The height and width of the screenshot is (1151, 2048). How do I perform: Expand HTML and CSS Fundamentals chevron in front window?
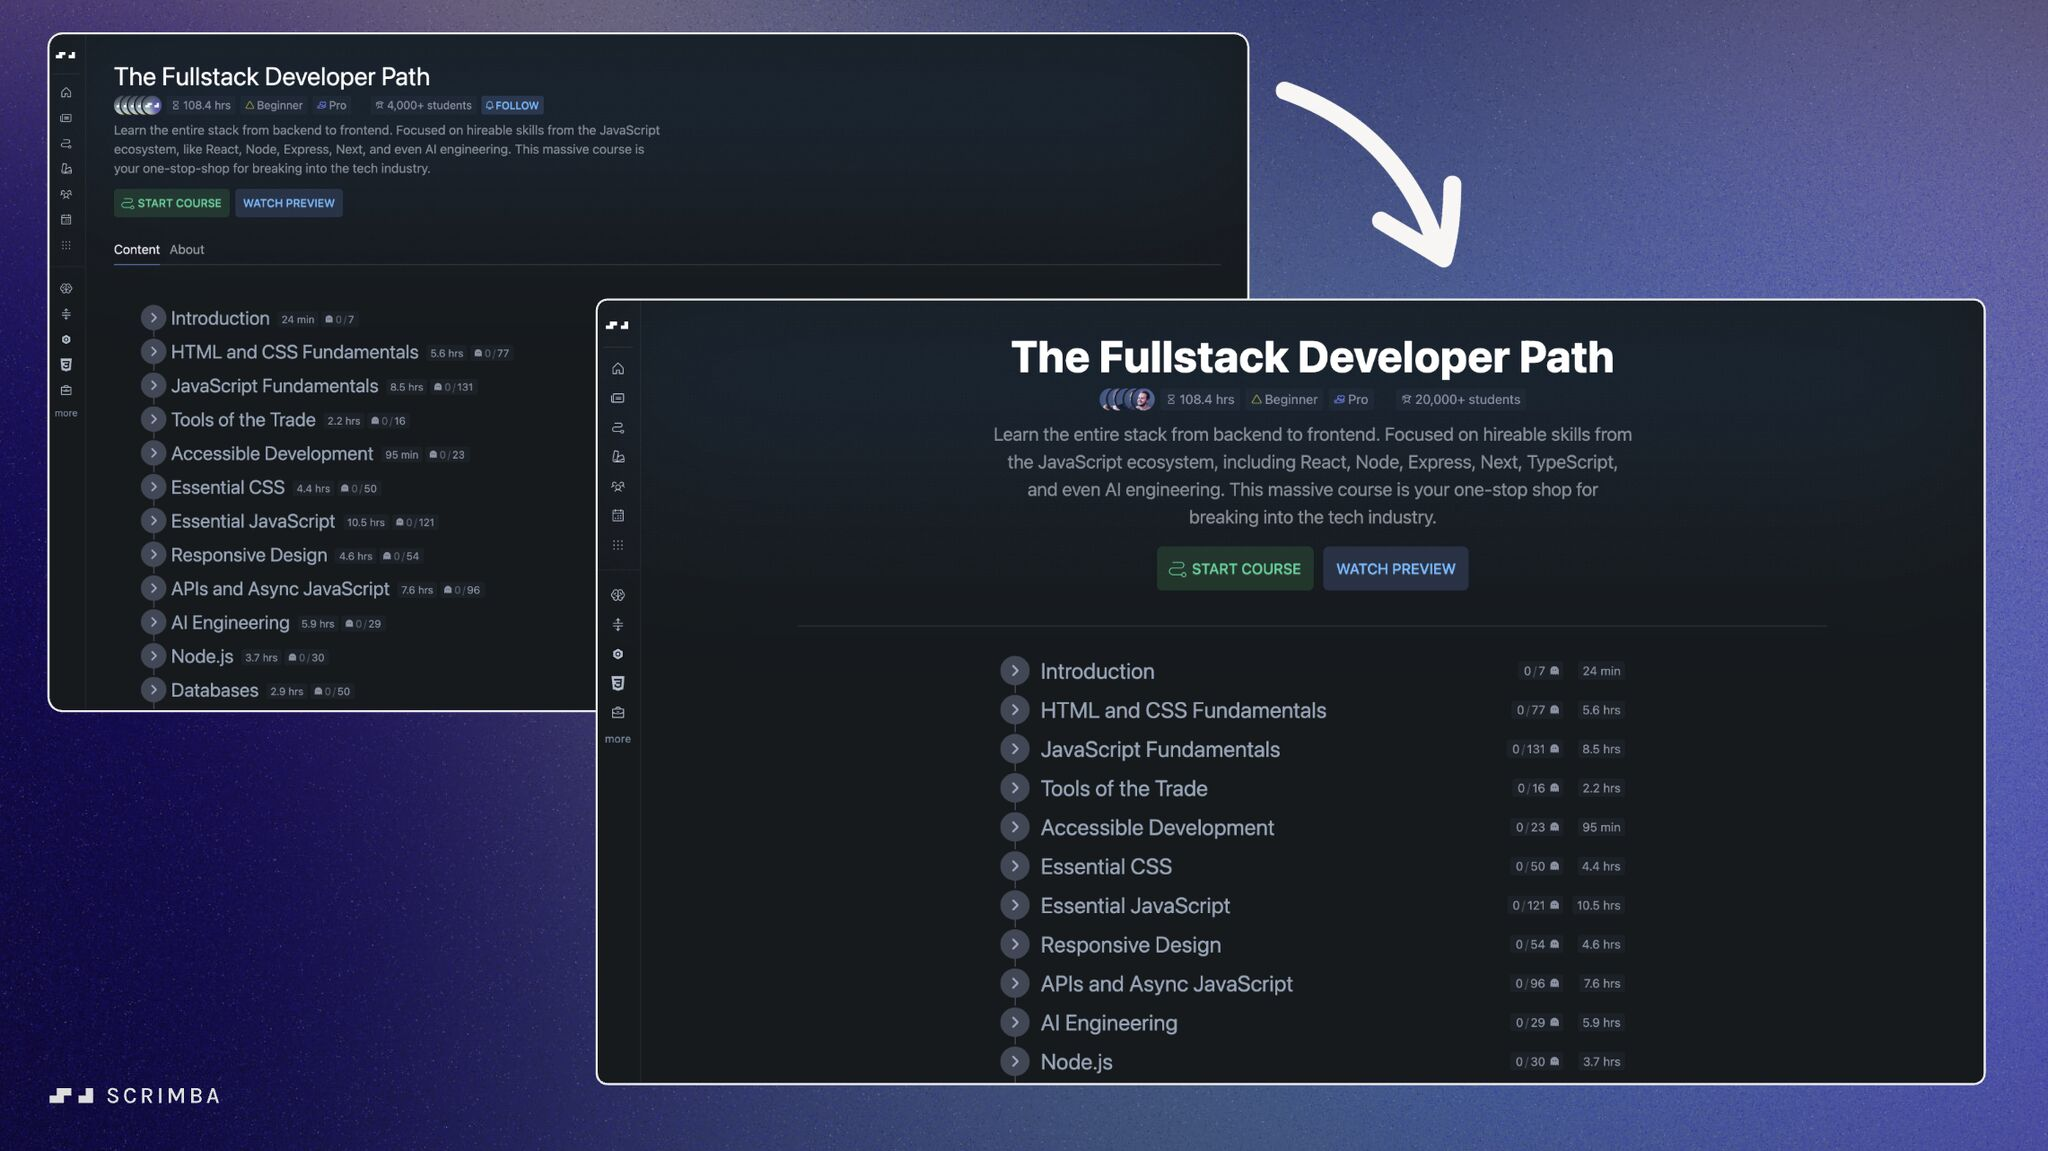[x=1014, y=710]
